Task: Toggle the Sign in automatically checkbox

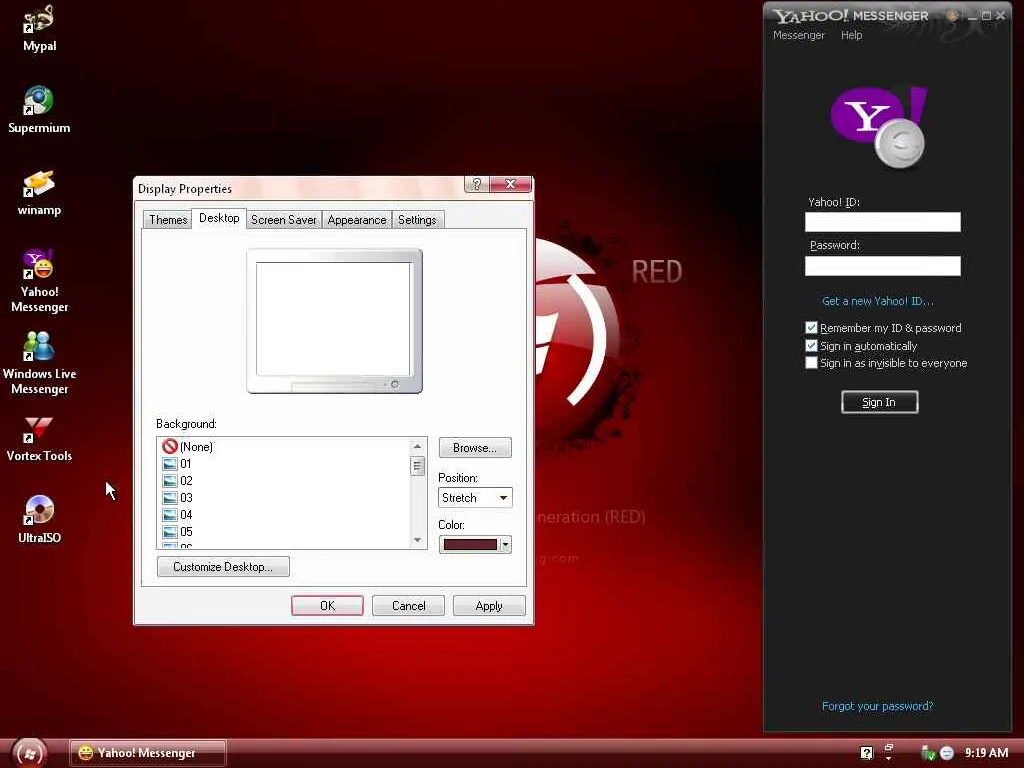Action: point(811,345)
